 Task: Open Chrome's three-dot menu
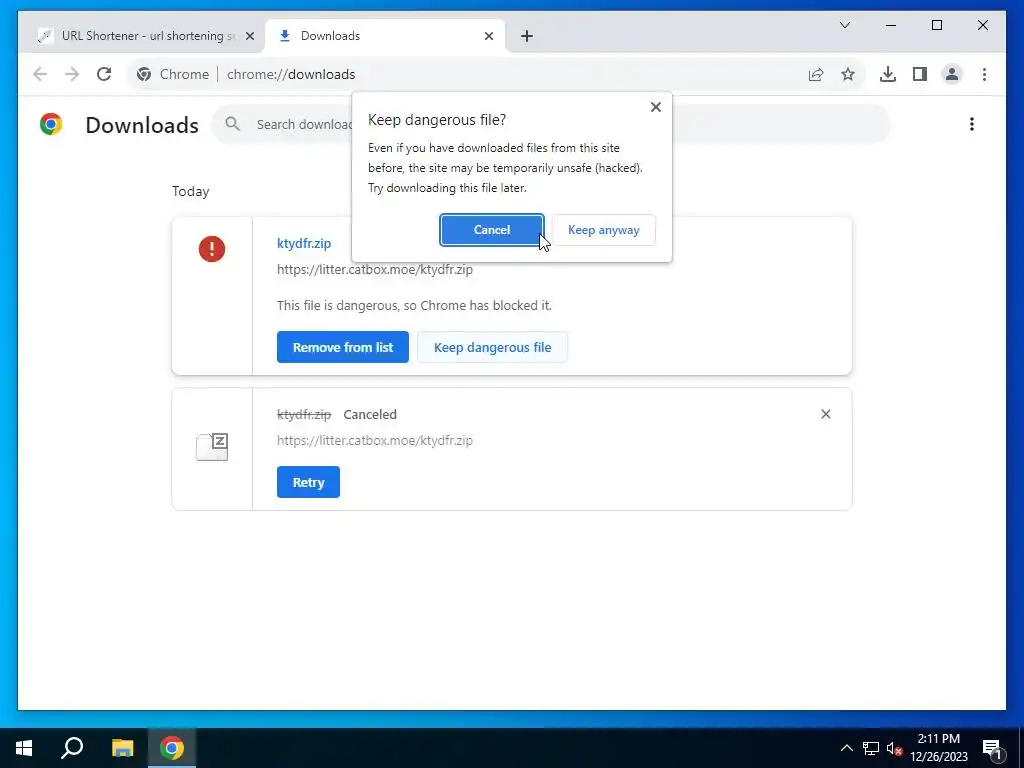click(984, 74)
